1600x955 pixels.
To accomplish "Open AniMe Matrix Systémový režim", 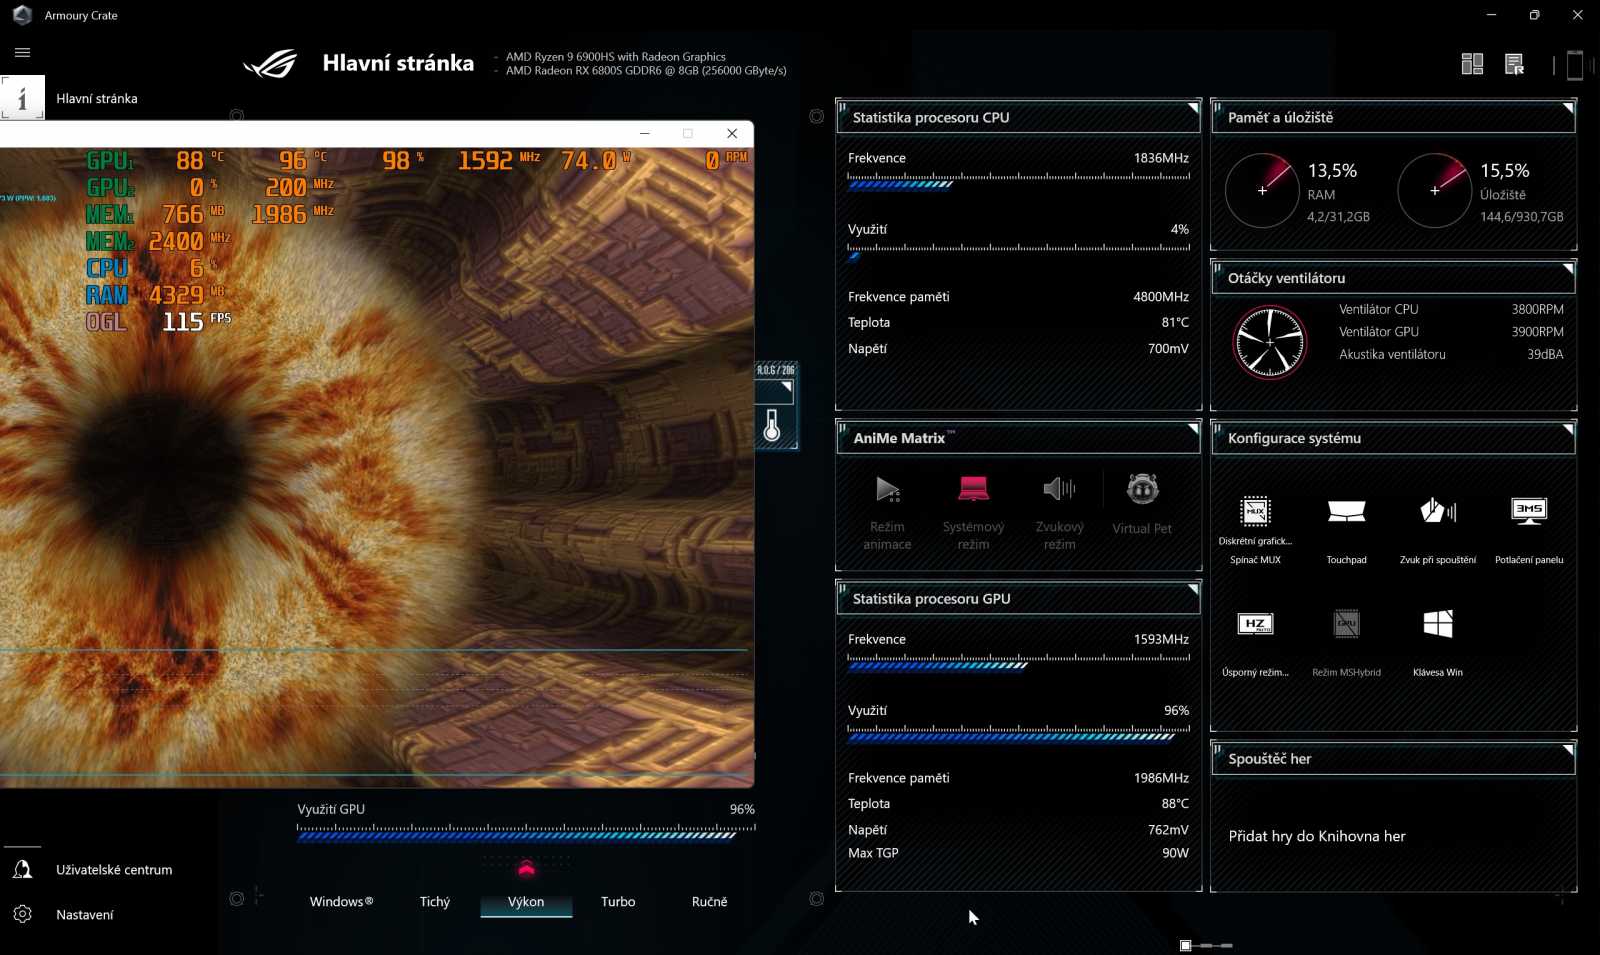I will [973, 512].
